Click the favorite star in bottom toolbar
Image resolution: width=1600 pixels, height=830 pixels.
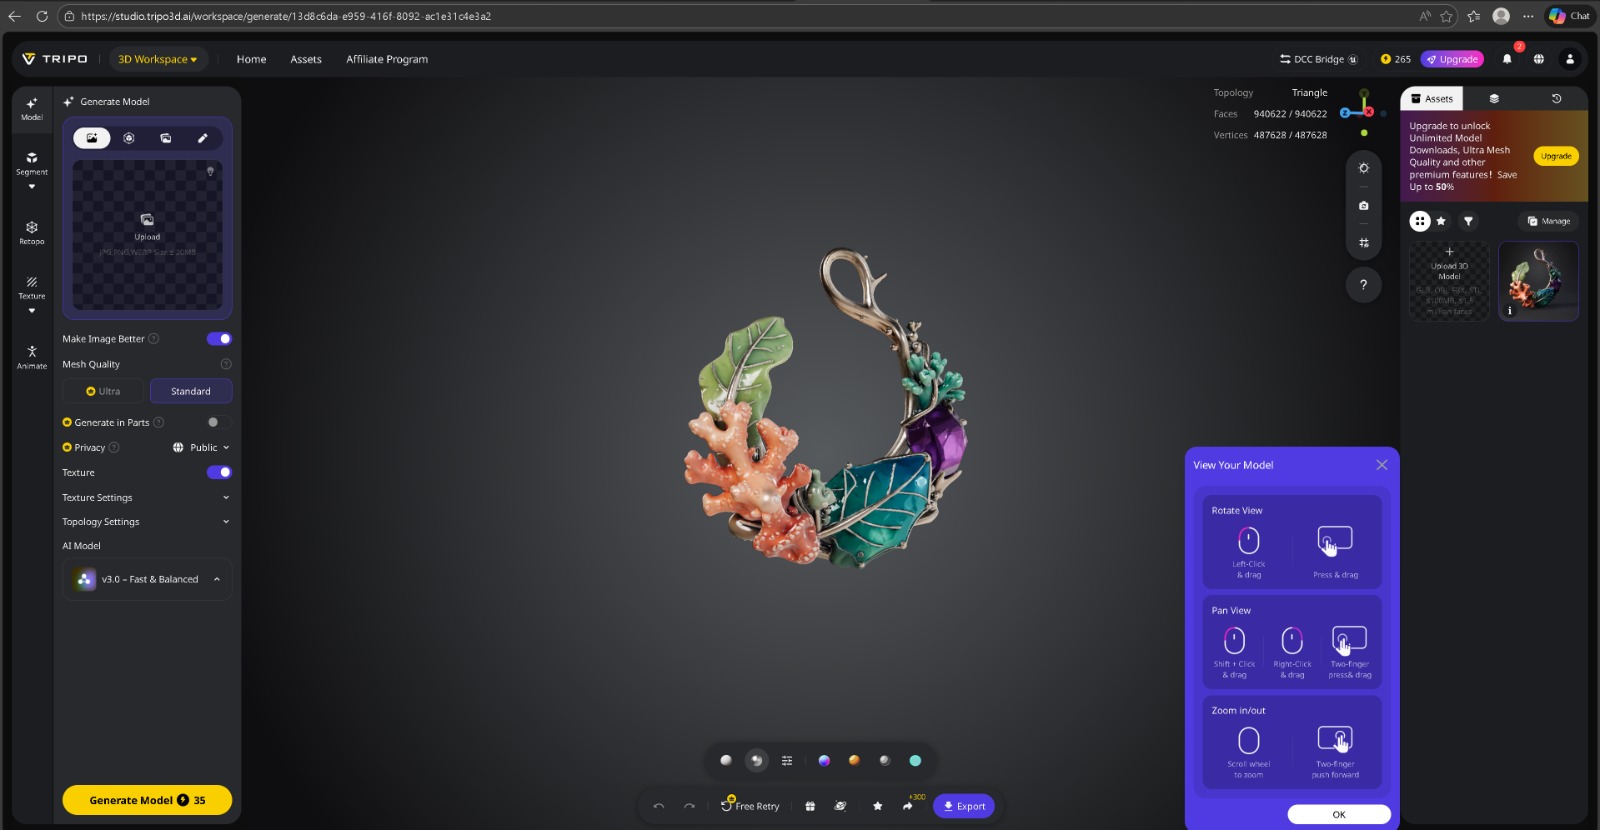[877, 806]
